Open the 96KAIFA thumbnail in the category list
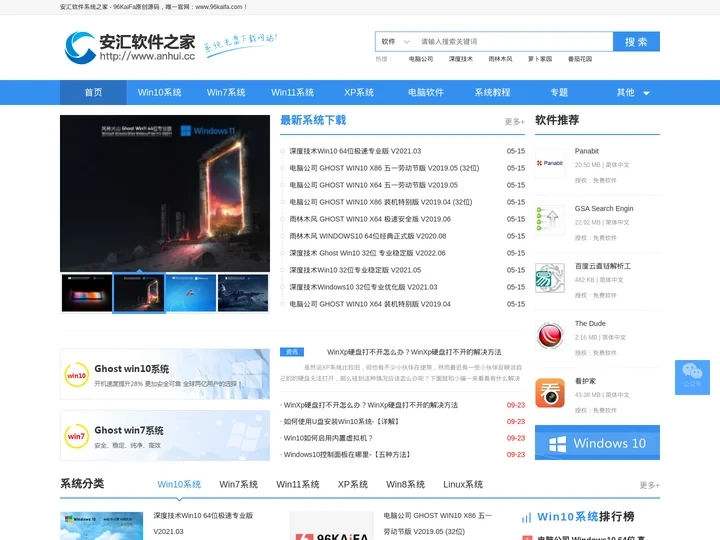 (332, 526)
